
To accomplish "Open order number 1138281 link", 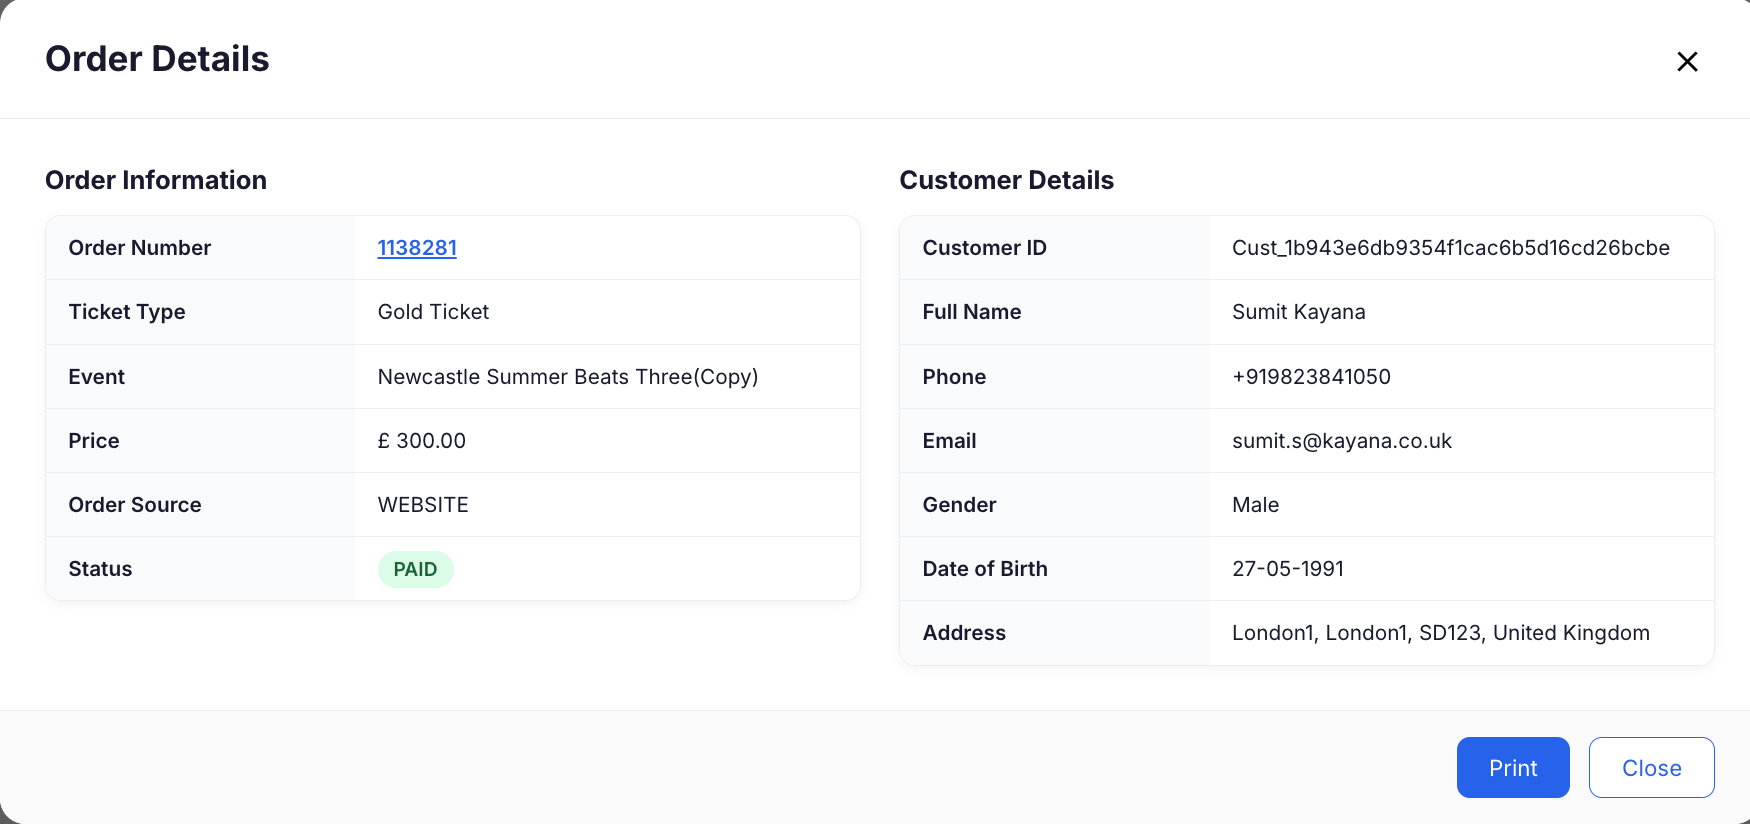I will tap(417, 248).
